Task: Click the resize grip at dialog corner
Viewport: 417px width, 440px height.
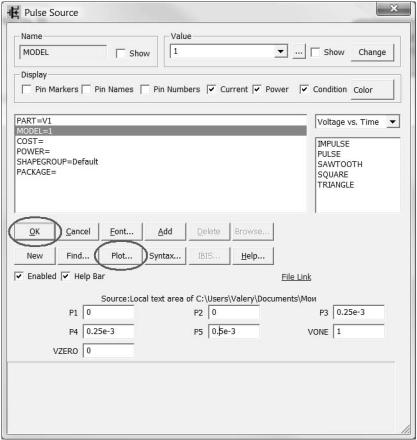Action: pos(406,429)
